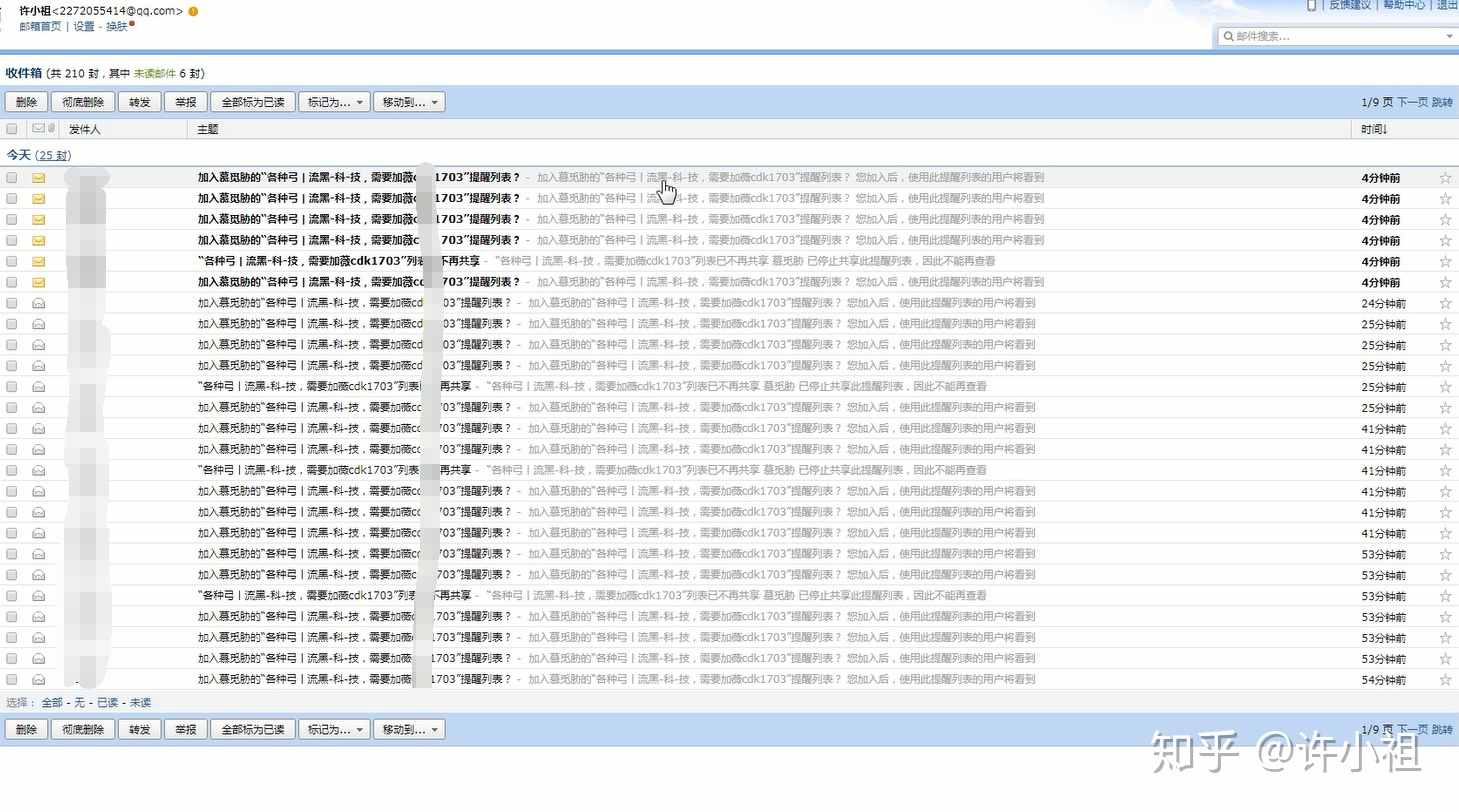The image size is (1459, 812).
Task: Star the unread 列表已不再共享 mail from 4分钟前
Action: pos(1445,262)
